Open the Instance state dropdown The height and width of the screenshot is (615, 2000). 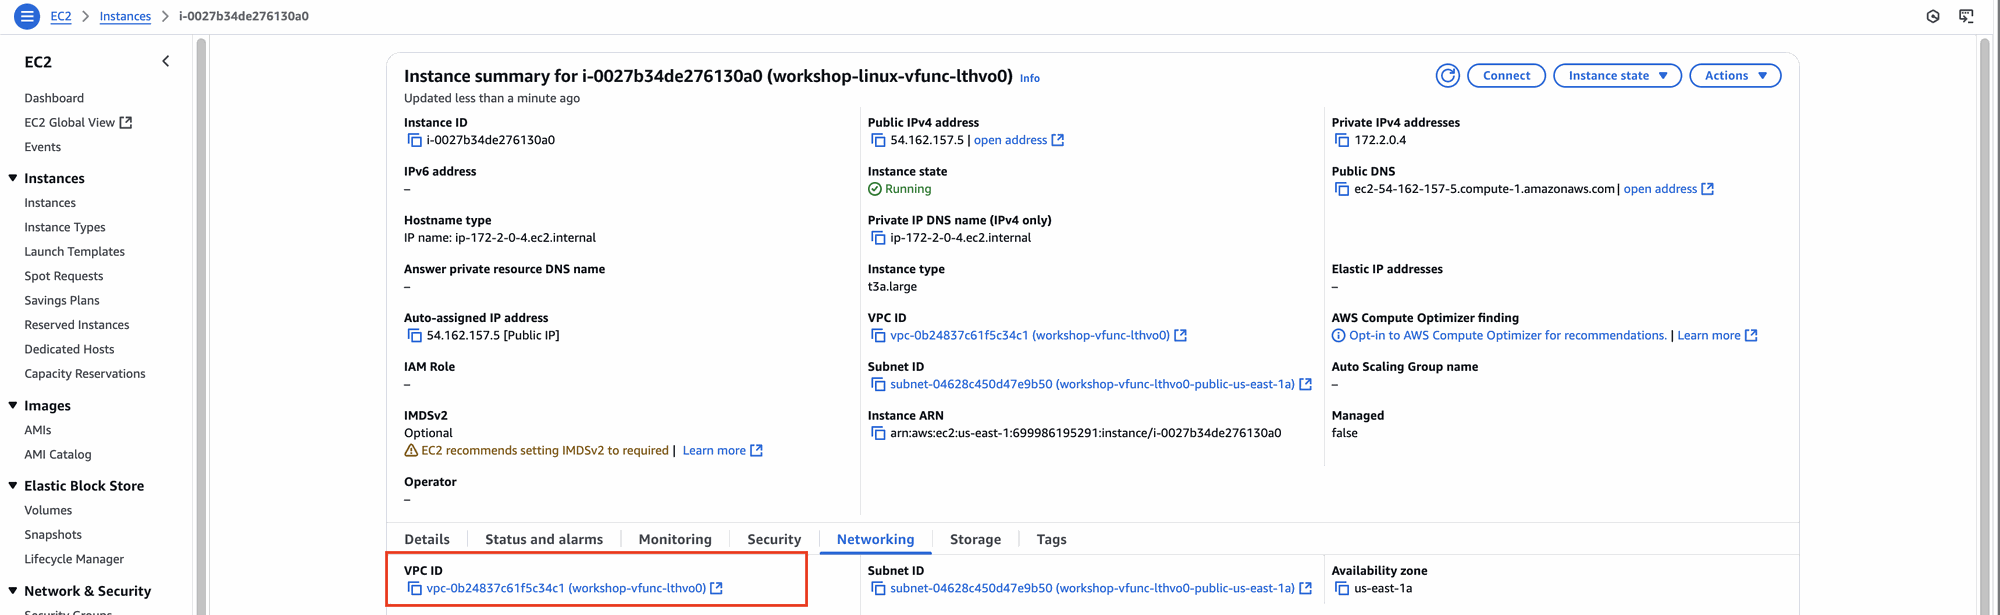point(1617,76)
